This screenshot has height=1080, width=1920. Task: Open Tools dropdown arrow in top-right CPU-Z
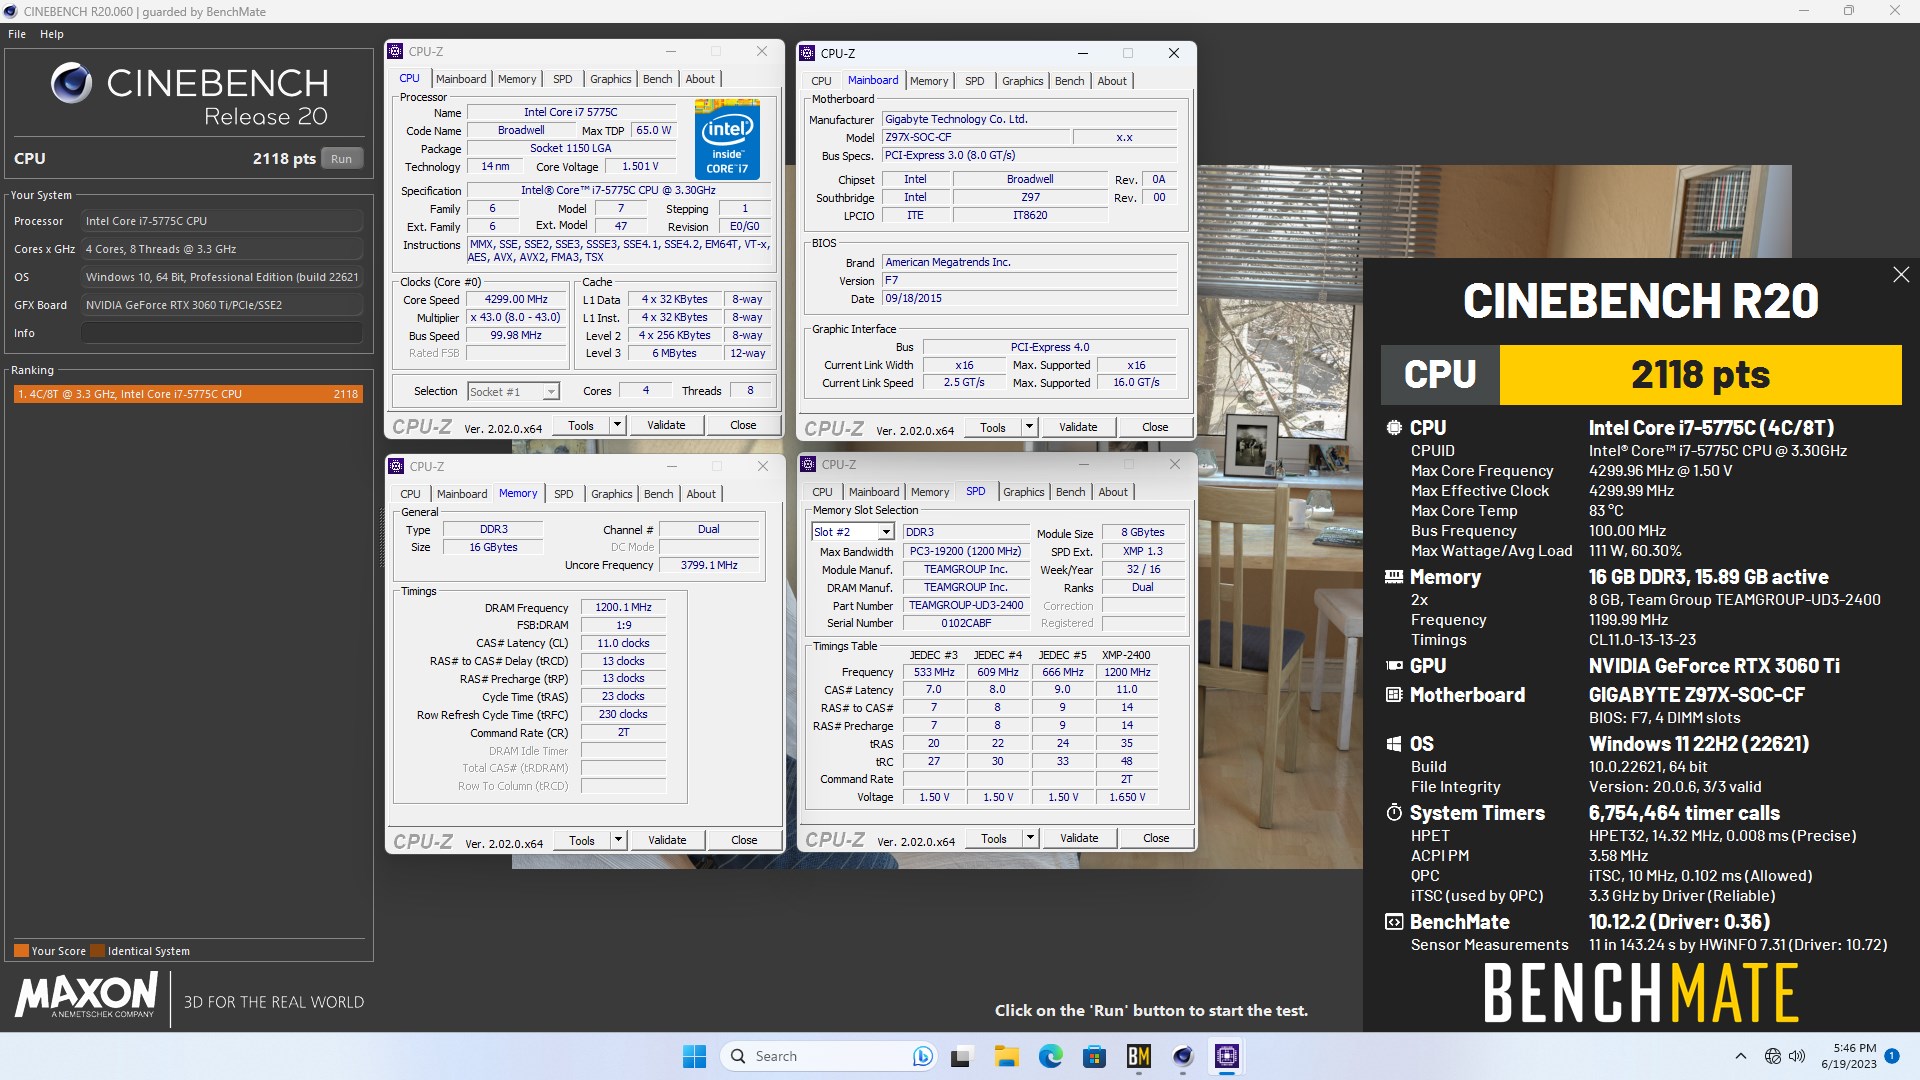click(x=1029, y=427)
